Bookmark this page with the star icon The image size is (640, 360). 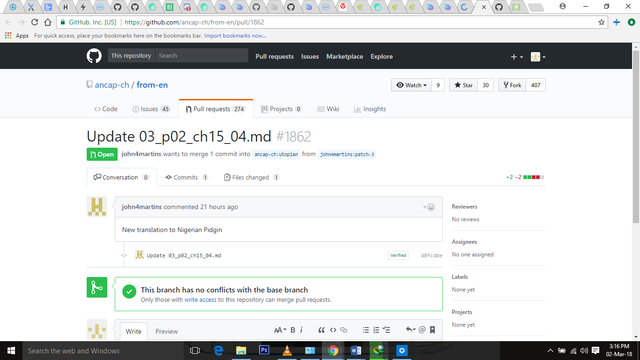[601, 22]
